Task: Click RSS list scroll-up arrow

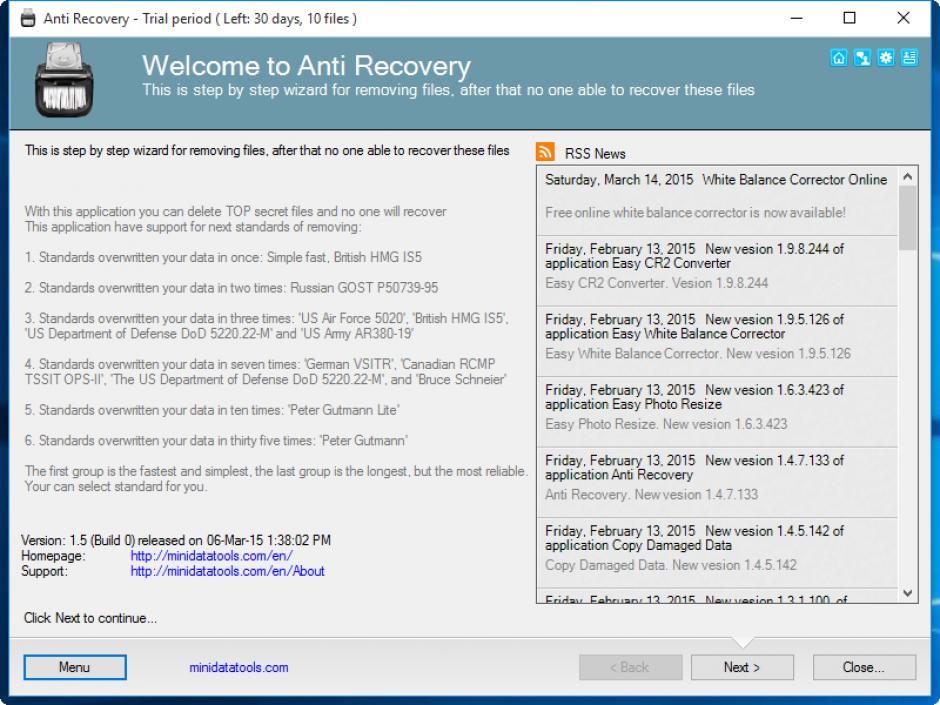Action: (908, 176)
